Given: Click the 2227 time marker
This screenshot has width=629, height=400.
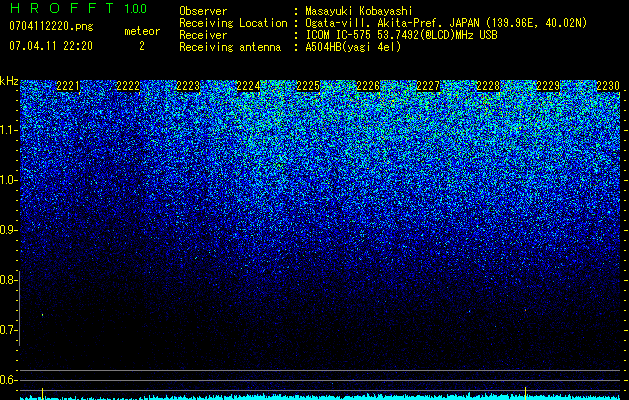Looking at the screenshot, I should [x=428, y=86].
